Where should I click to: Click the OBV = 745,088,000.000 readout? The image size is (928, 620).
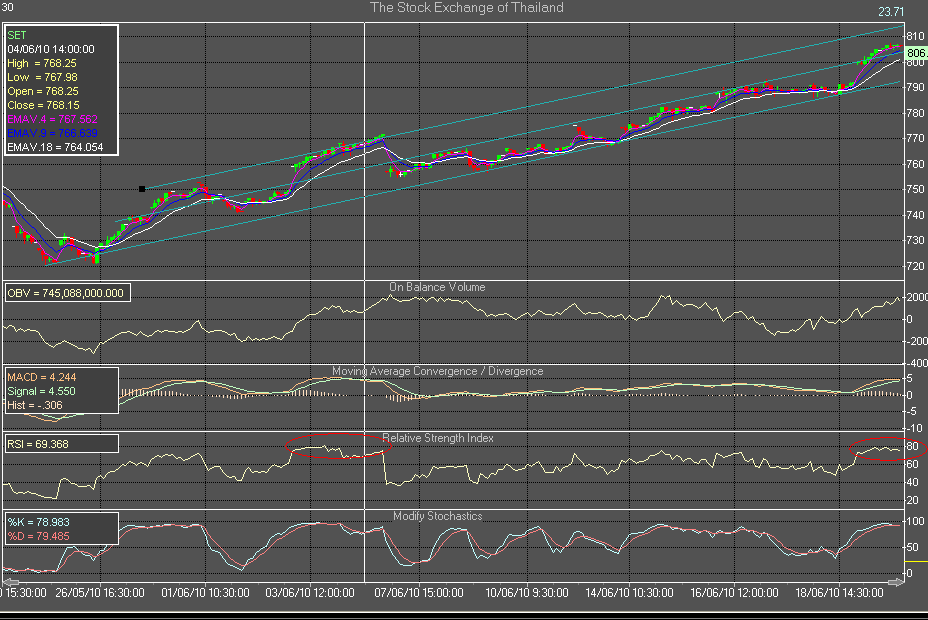(65, 293)
